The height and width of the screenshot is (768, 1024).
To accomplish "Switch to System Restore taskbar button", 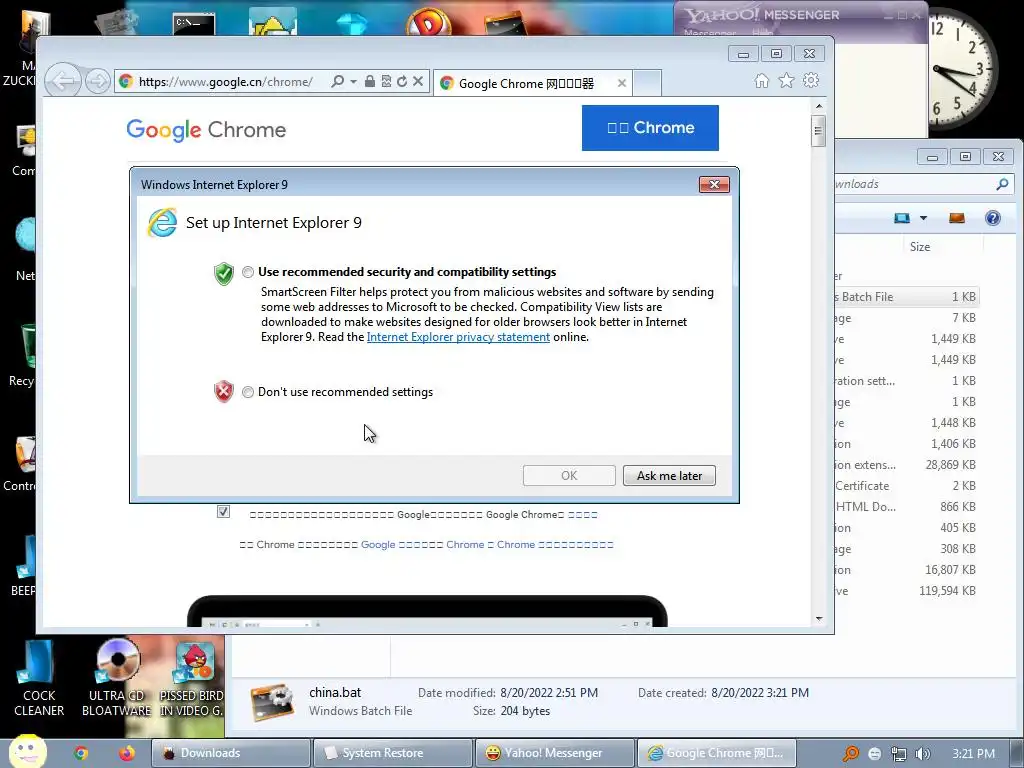I will click(392, 753).
